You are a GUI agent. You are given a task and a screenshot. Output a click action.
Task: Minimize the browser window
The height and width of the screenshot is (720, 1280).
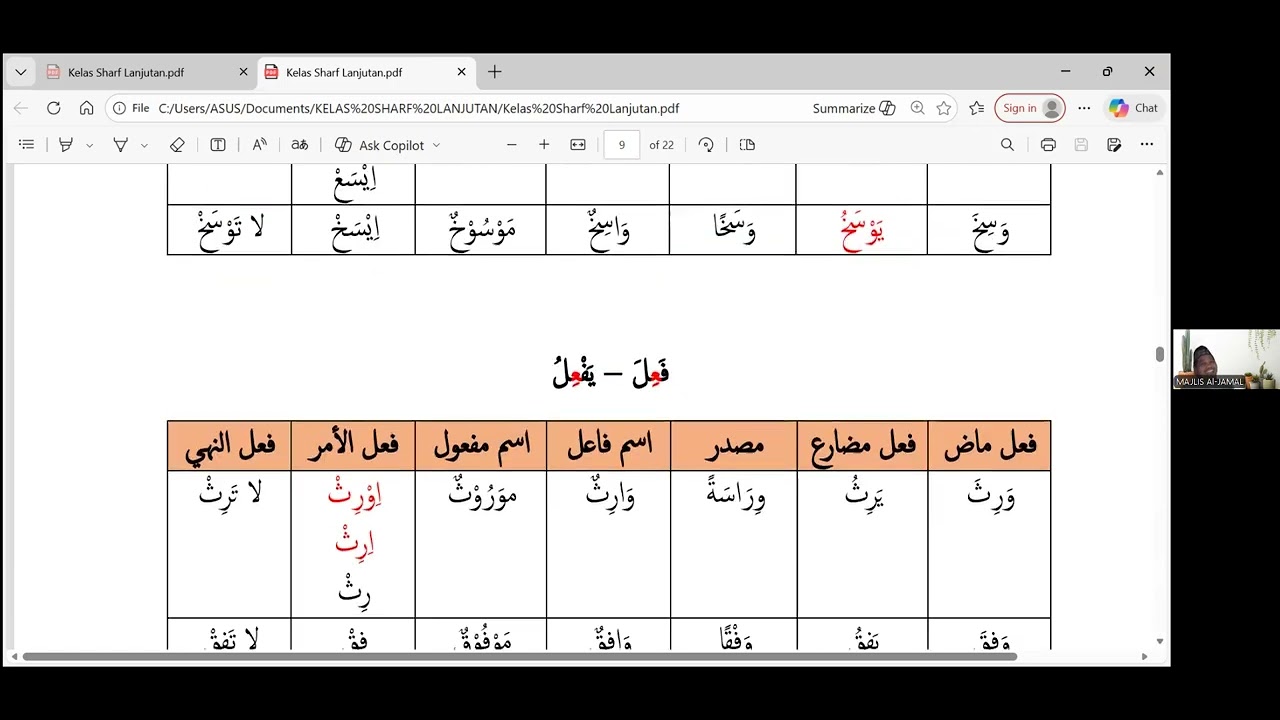pos(1066,72)
